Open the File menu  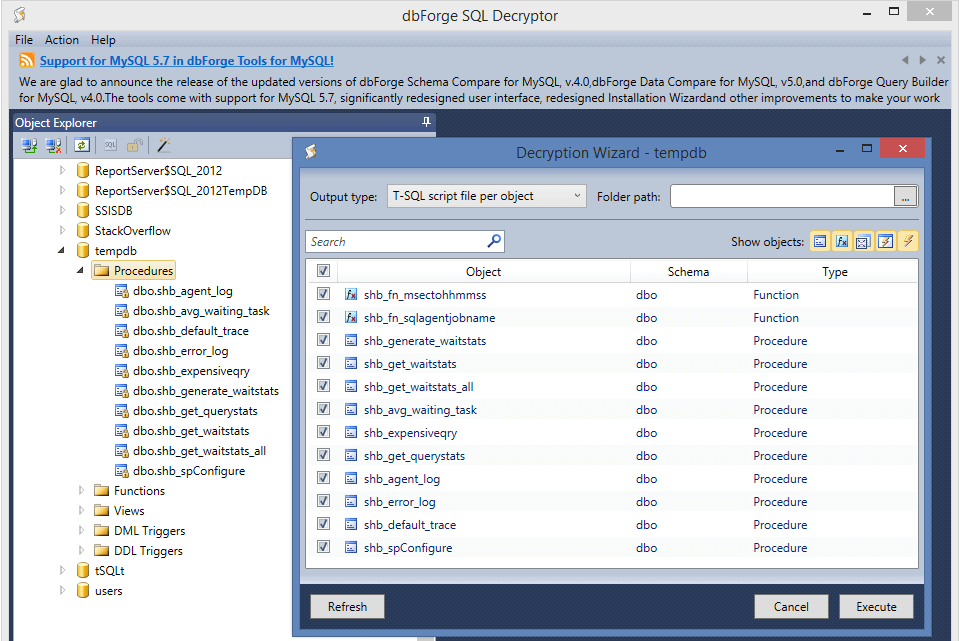24,40
